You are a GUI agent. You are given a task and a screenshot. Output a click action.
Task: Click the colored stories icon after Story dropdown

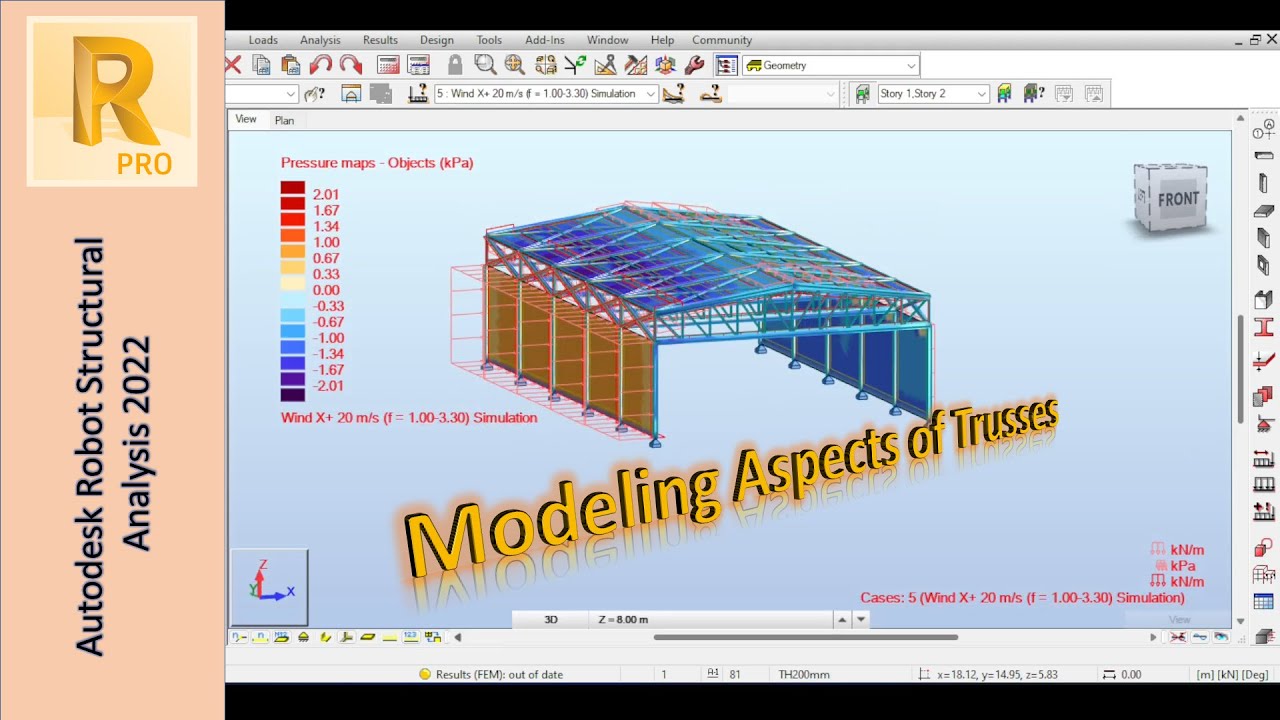pyautogui.click(x=1004, y=93)
